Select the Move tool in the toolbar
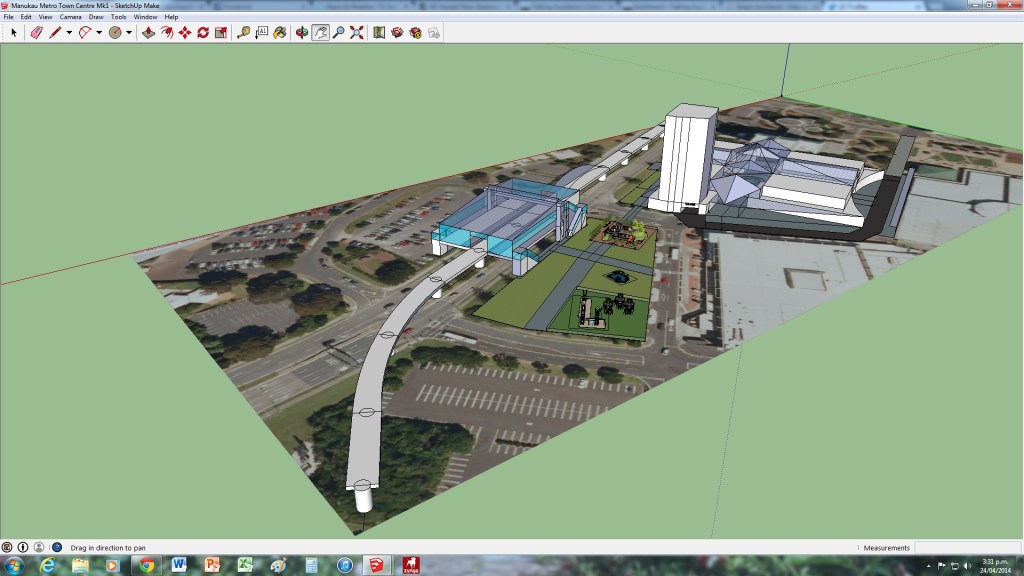Image resolution: width=1024 pixels, height=576 pixels. click(183, 33)
